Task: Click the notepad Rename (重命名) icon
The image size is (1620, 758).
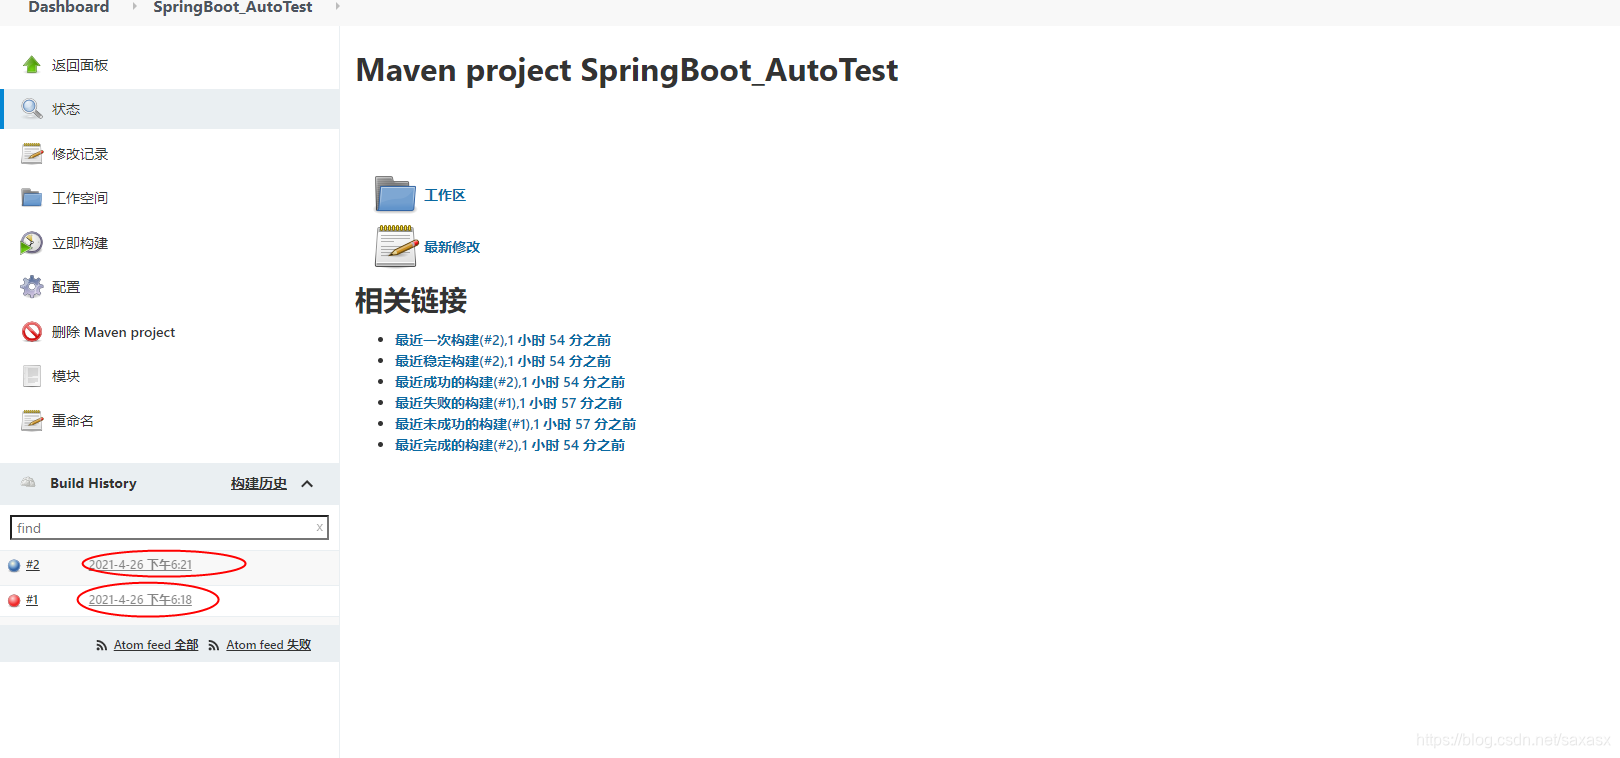Action: click(x=31, y=420)
